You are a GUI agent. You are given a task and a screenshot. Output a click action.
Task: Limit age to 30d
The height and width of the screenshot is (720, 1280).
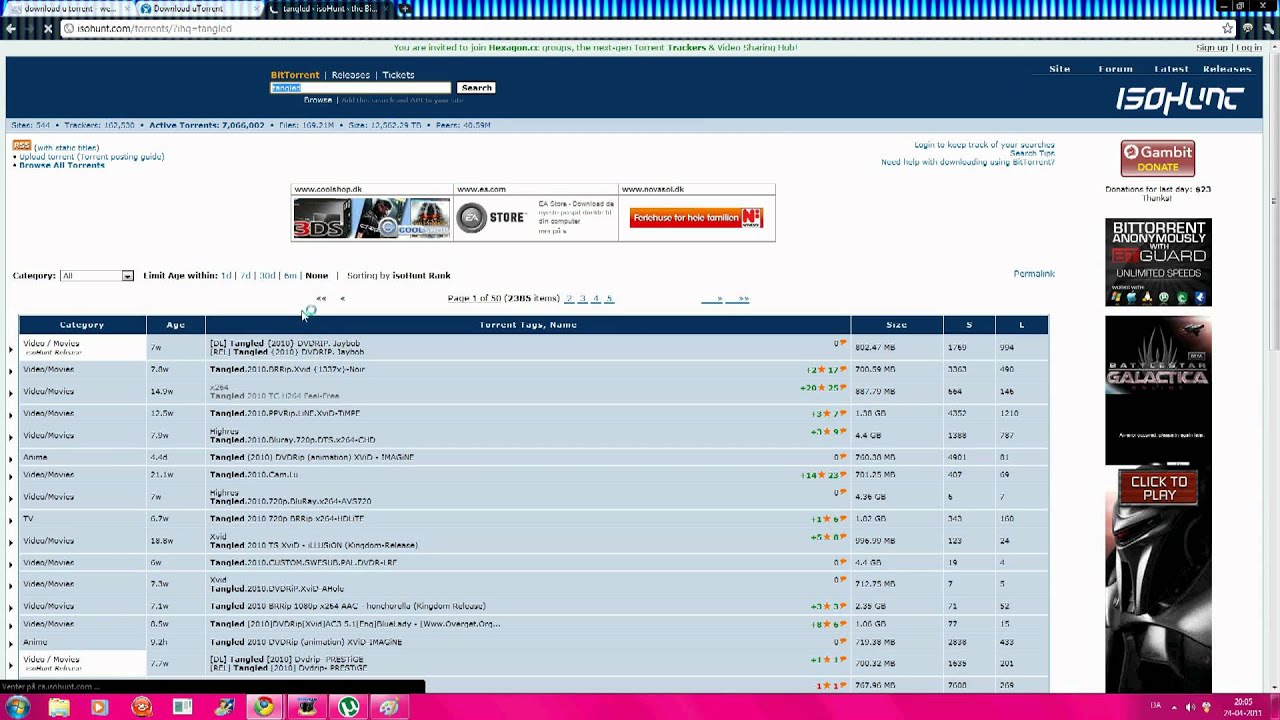[x=267, y=276]
